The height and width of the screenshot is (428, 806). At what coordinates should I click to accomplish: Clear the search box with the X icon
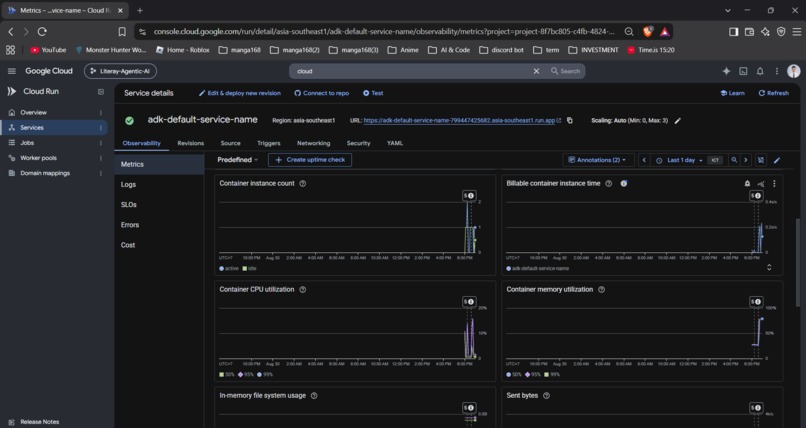pos(536,71)
